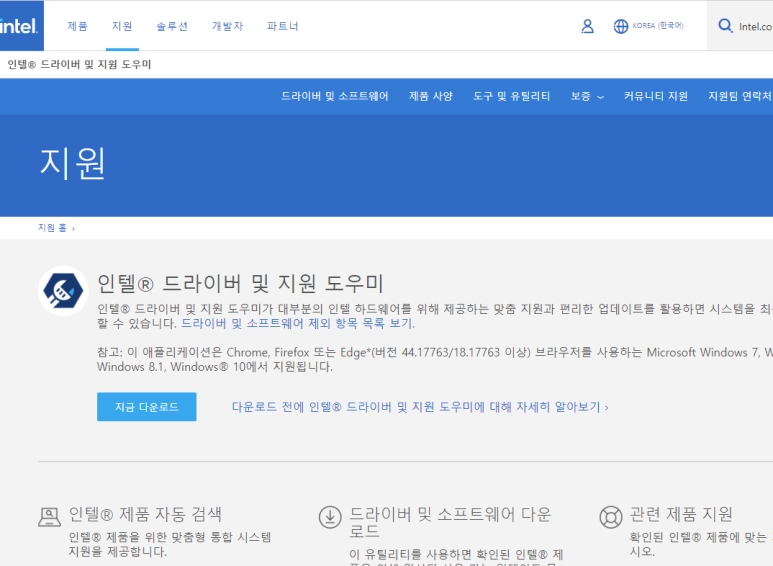Click 인텔® 제품 자동 검색 heading
773x566 pixels.
tap(145, 514)
